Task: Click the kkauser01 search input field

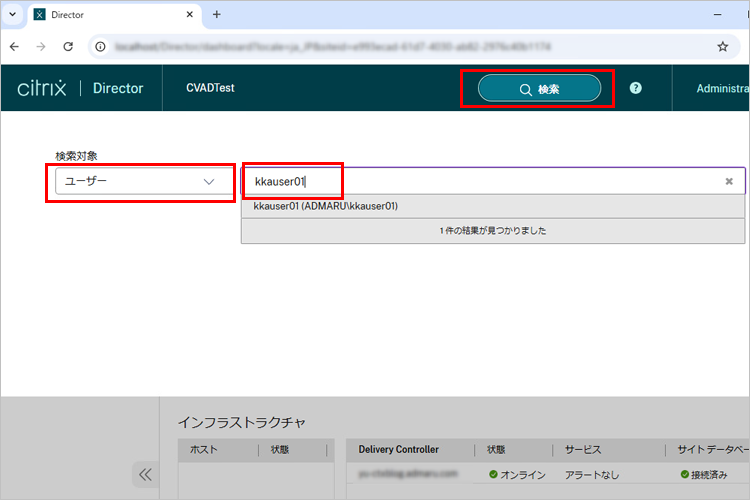Action: [480, 181]
